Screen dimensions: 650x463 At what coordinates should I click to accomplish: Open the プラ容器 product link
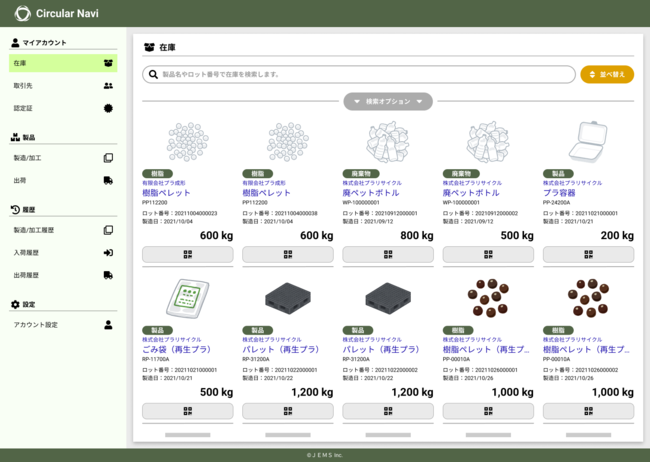click(x=559, y=192)
